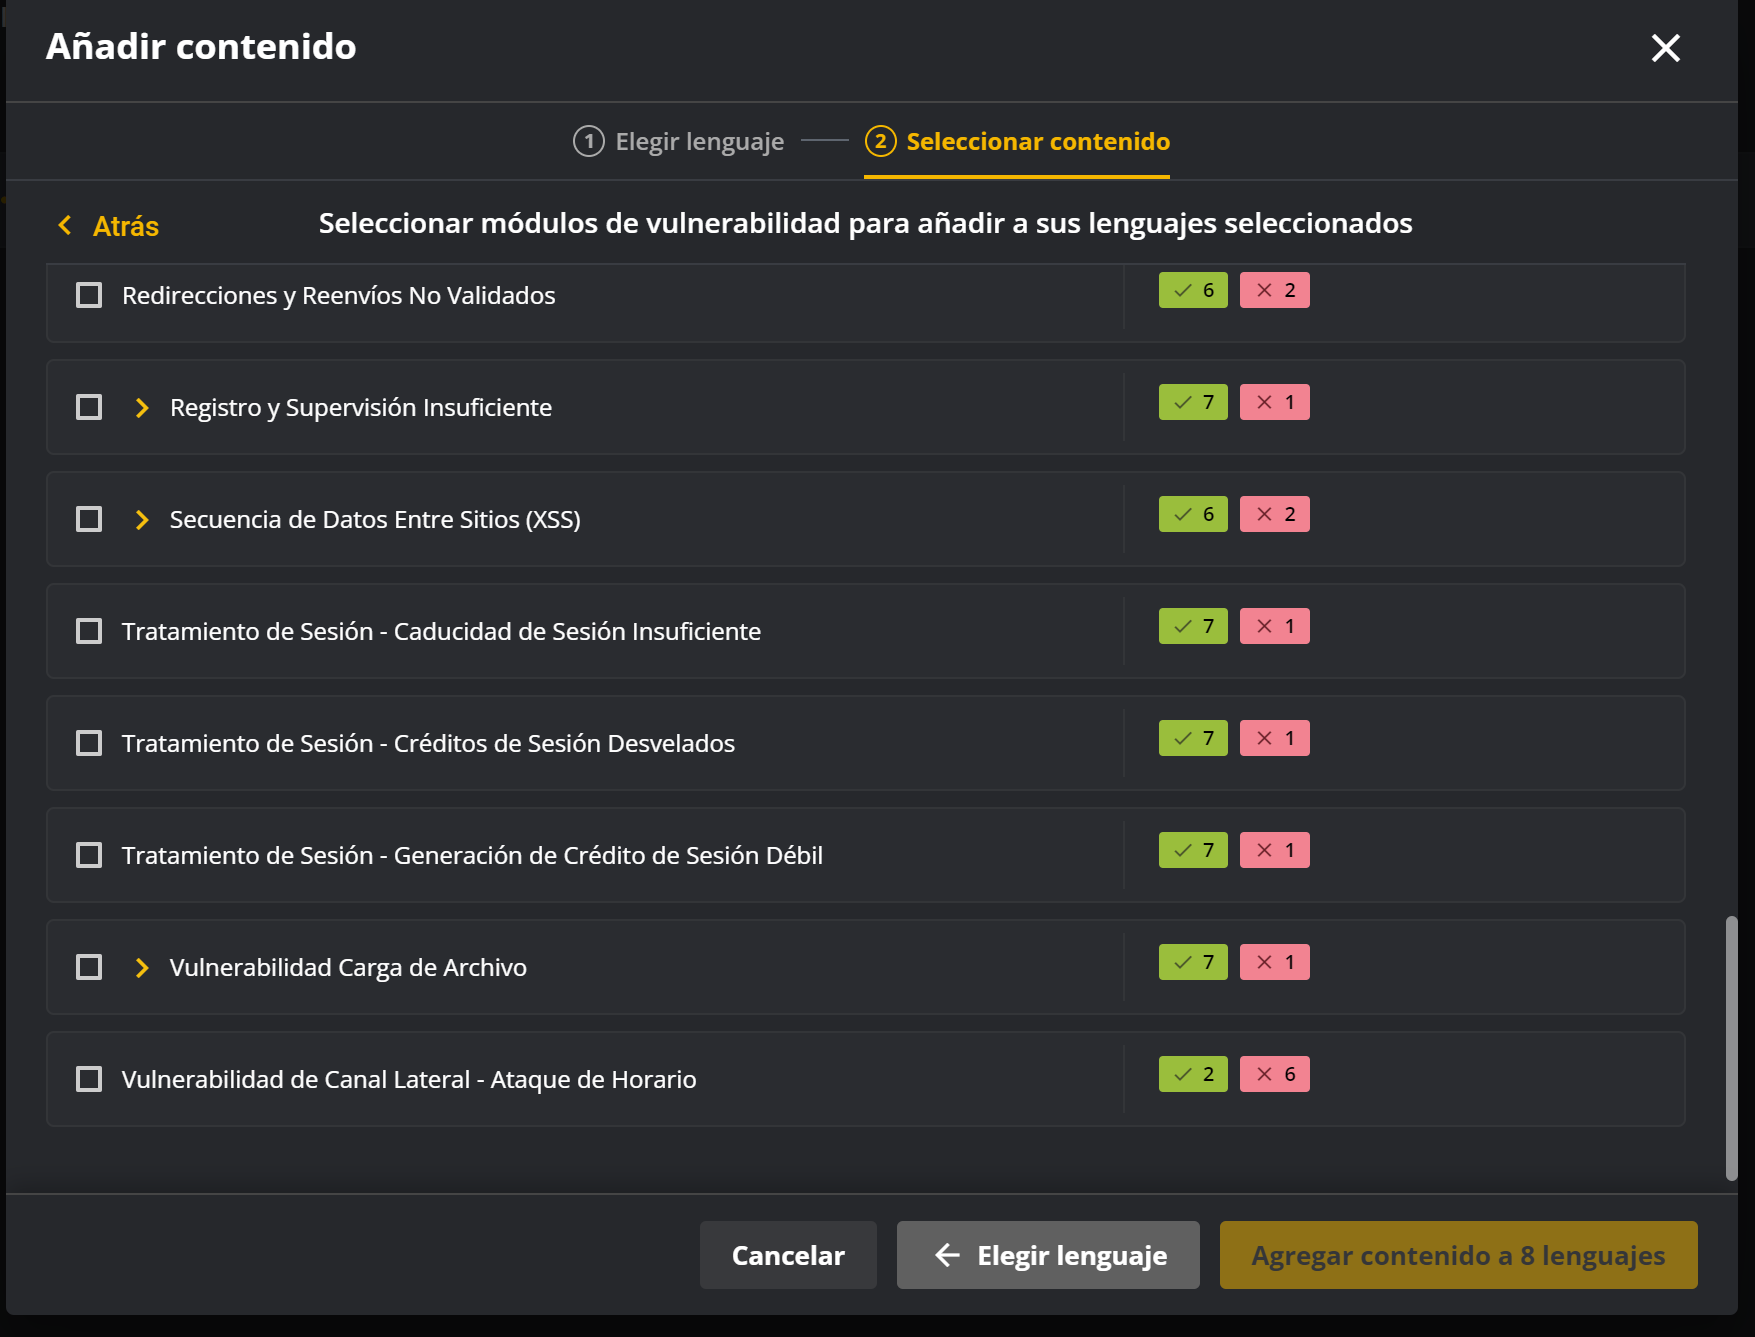This screenshot has width=1755, height=1337.
Task: Click red unsupported badge for Canal Lateral row
Action: click(x=1275, y=1074)
